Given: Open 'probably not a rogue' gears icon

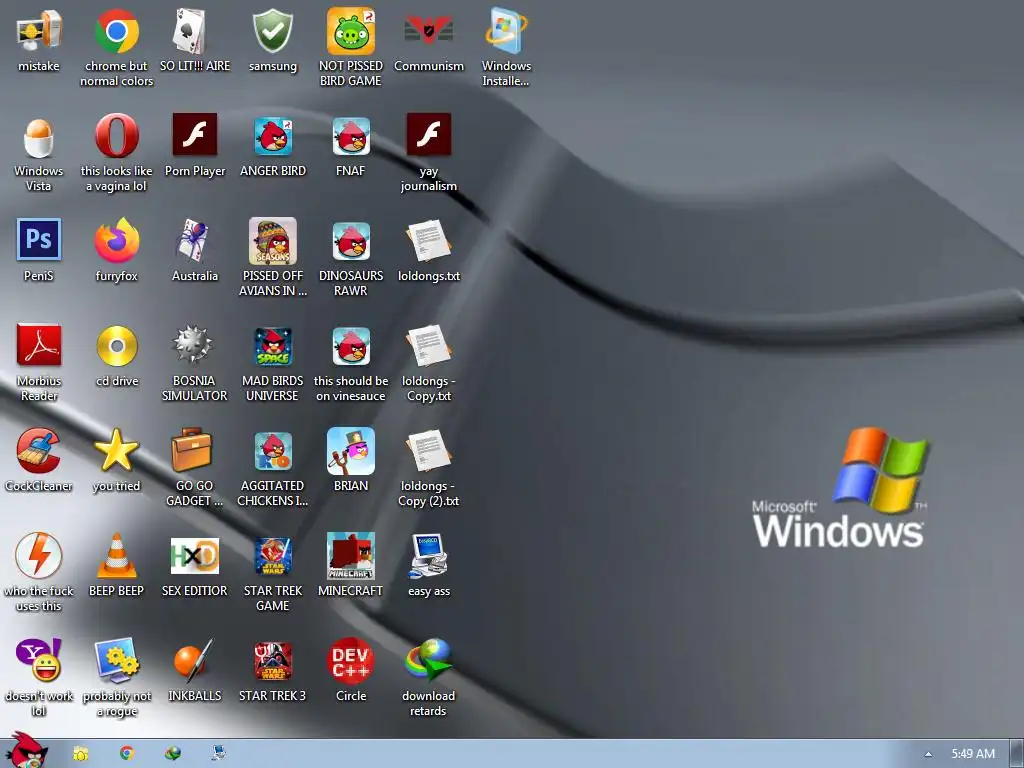Looking at the screenshot, I should [116, 660].
